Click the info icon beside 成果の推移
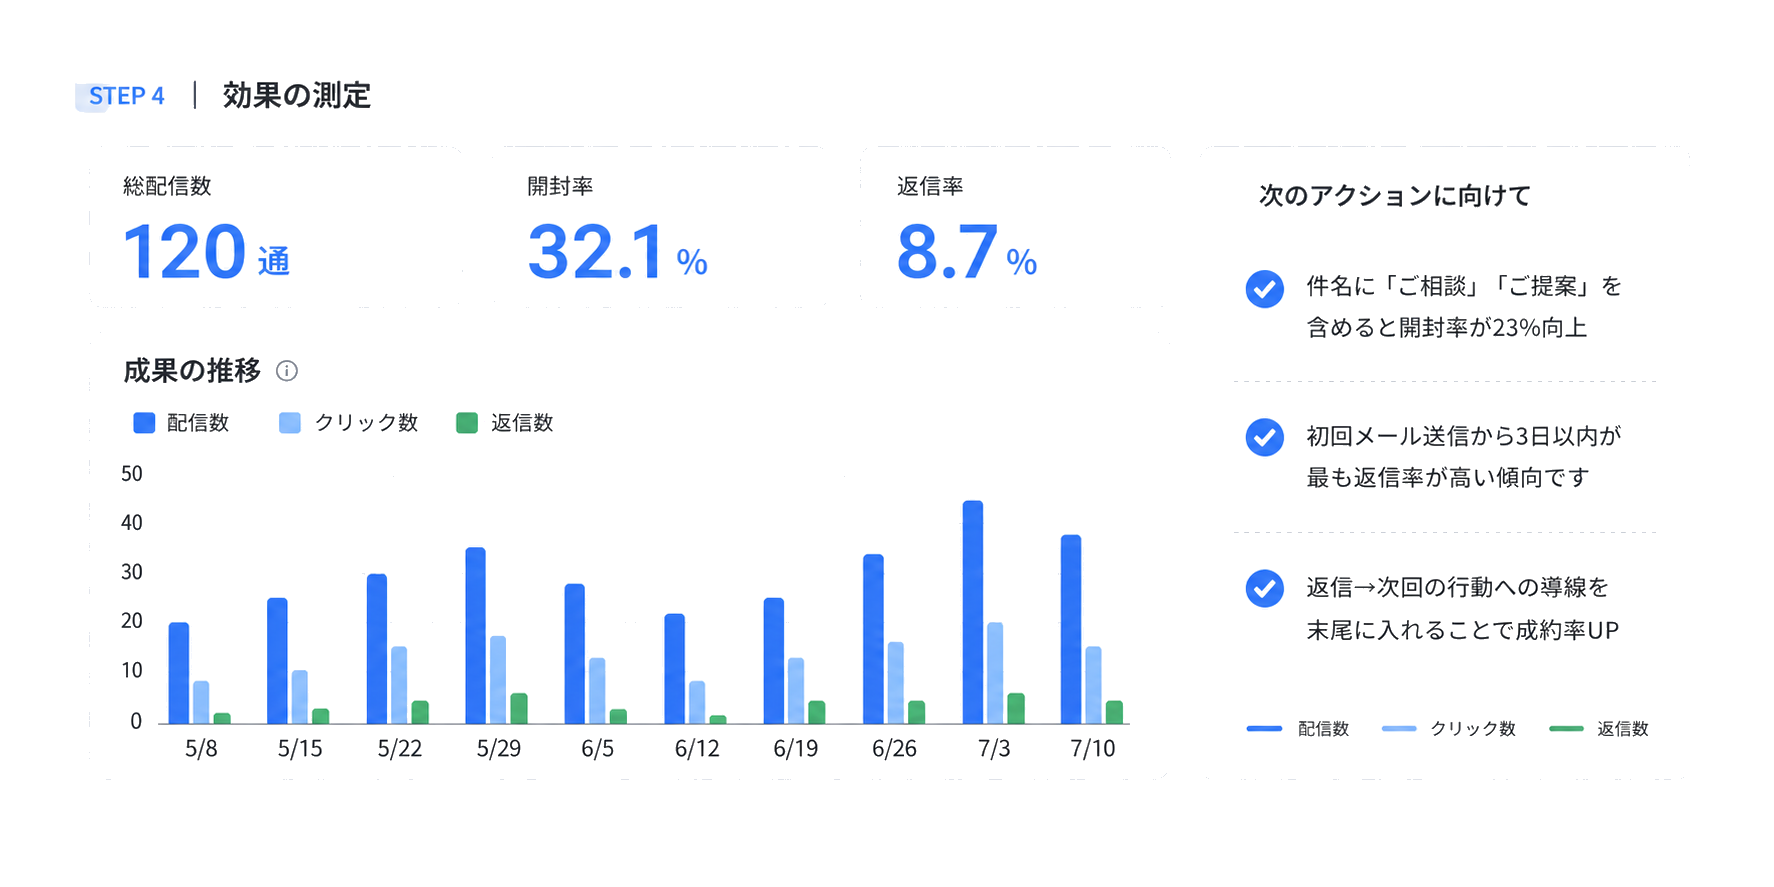The image size is (1774, 887). pos(287,371)
